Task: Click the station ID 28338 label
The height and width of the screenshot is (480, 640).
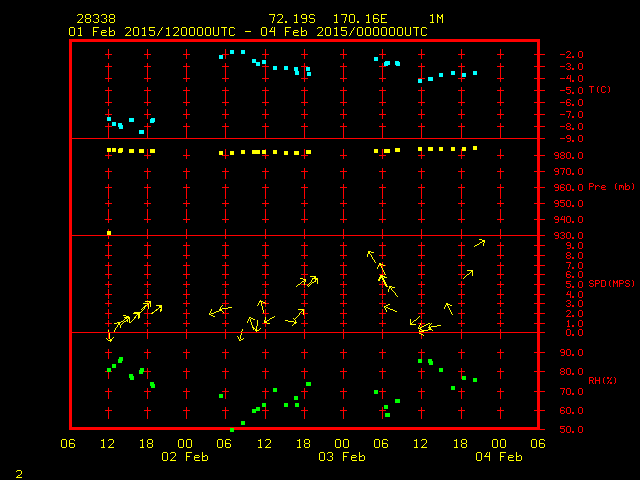Action: pos(95,19)
